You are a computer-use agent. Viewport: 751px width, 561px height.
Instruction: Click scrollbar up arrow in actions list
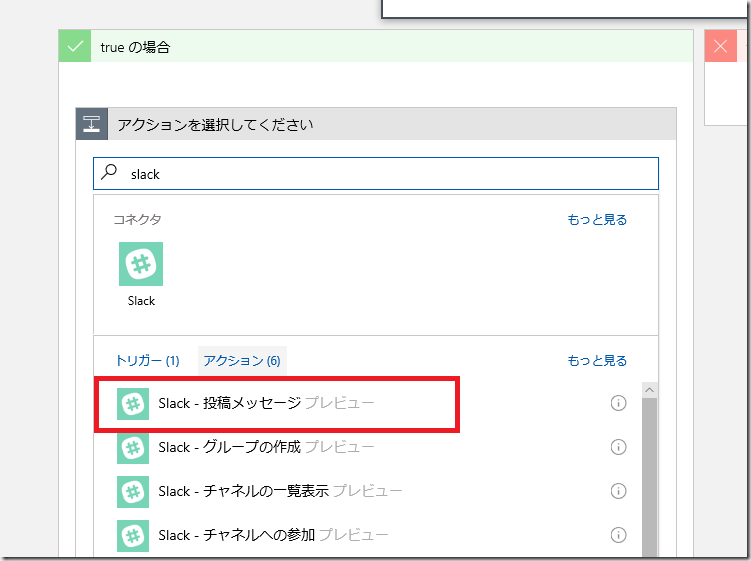(x=649, y=390)
